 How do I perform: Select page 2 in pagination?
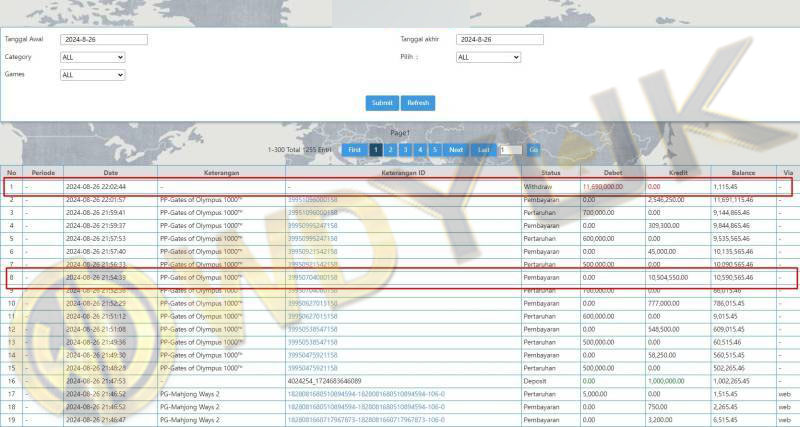click(390, 149)
